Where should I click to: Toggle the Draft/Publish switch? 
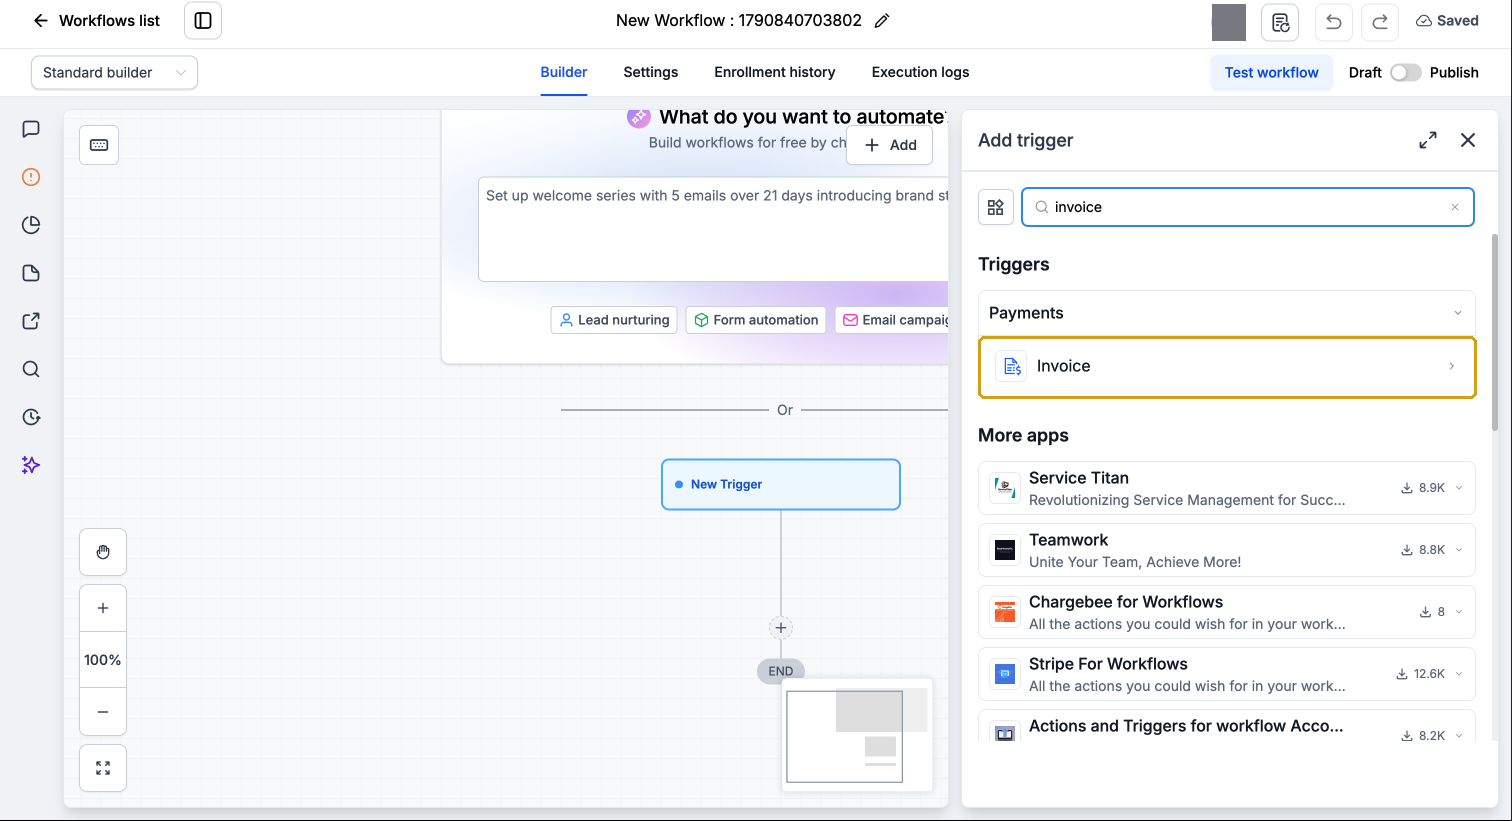1405,73
